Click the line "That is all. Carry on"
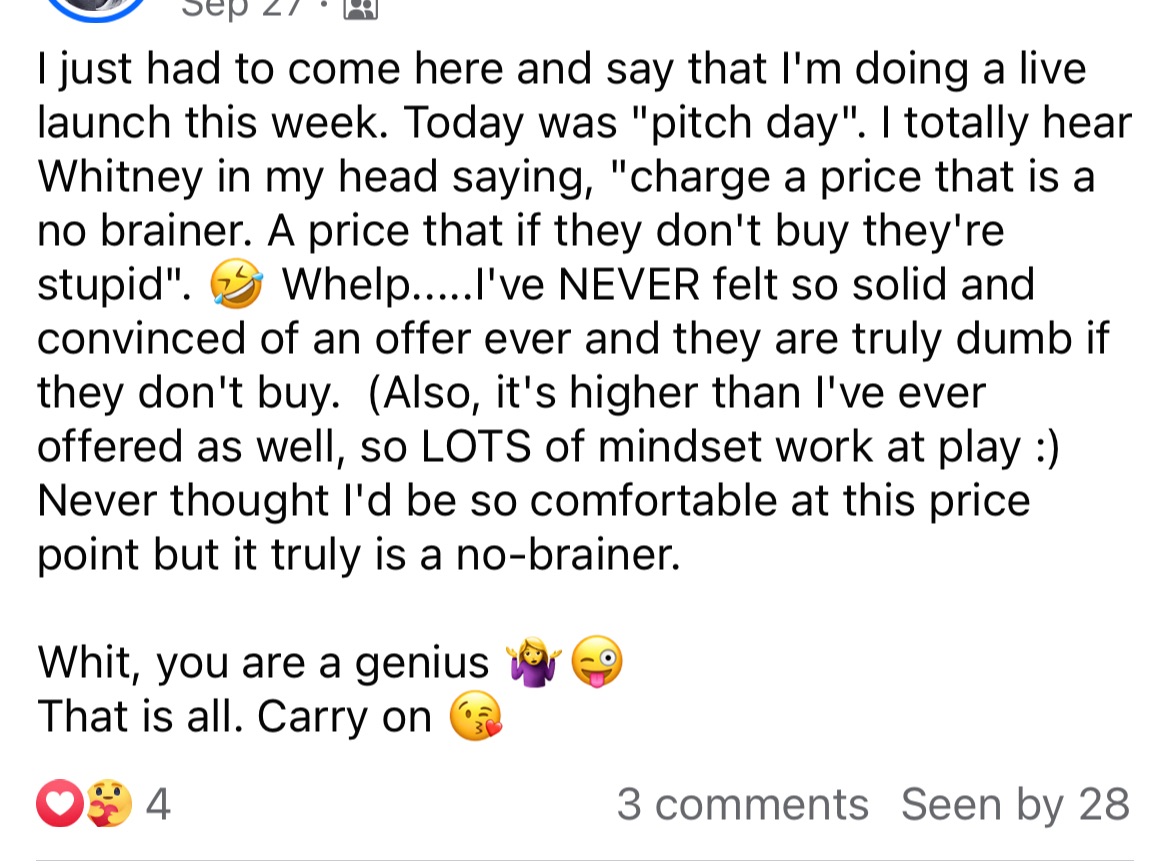This screenshot has height=864, width=1170. click(234, 716)
